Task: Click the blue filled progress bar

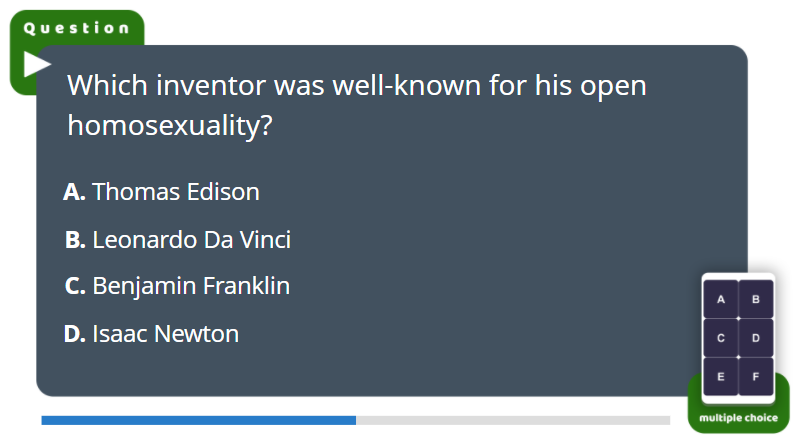Action: click(x=198, y=421)
